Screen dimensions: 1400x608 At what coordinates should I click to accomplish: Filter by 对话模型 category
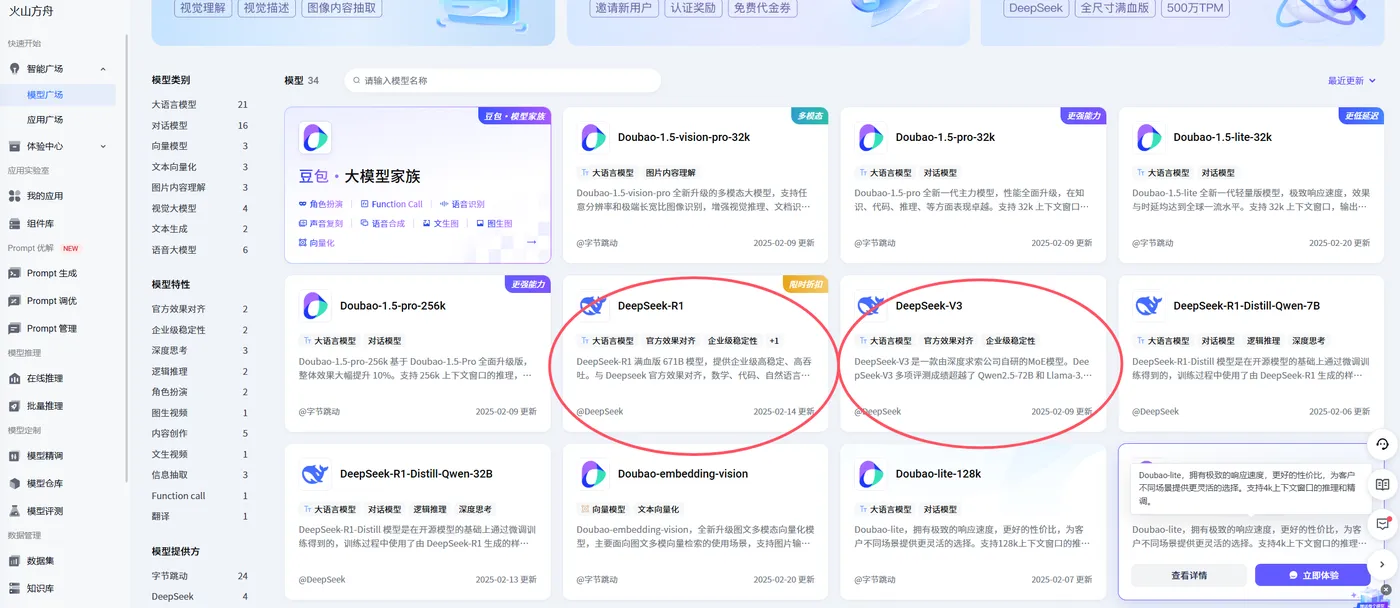(169, 125)
